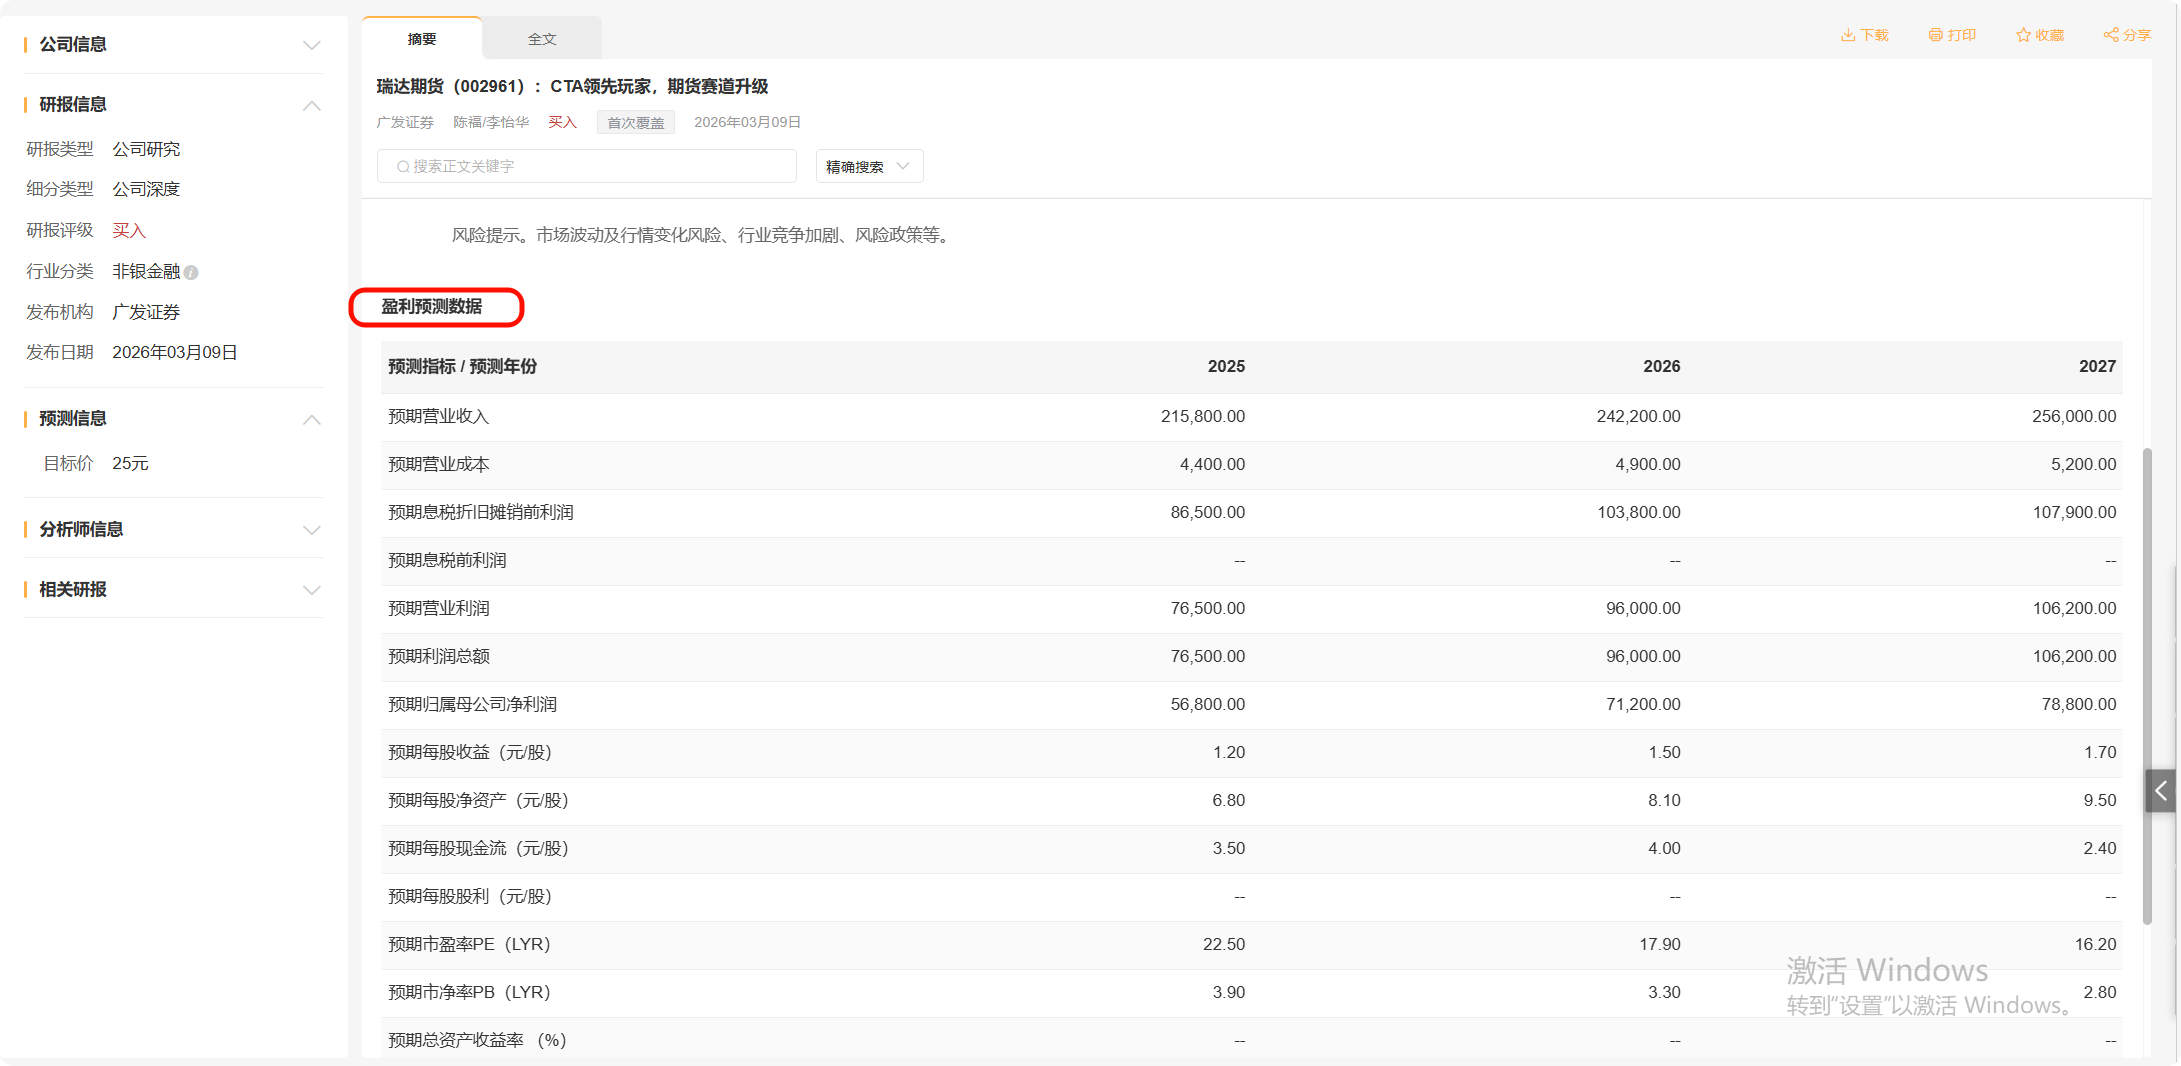The height and width of the screenshot is (1066, 2181).
Task: Click the 预期归属母公司净利润 row label
Action: click(x=473, y=704)
